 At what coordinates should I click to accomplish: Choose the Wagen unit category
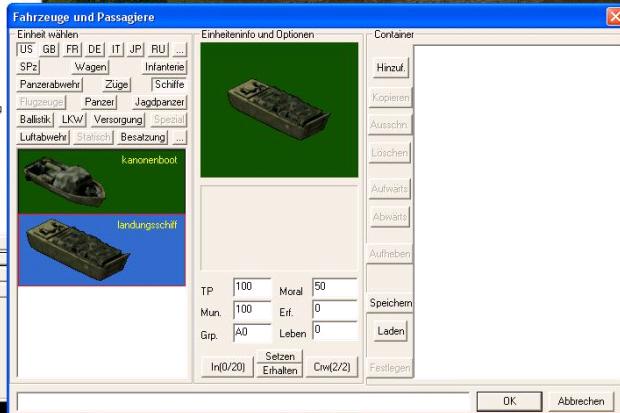click(x=91, y=67)
